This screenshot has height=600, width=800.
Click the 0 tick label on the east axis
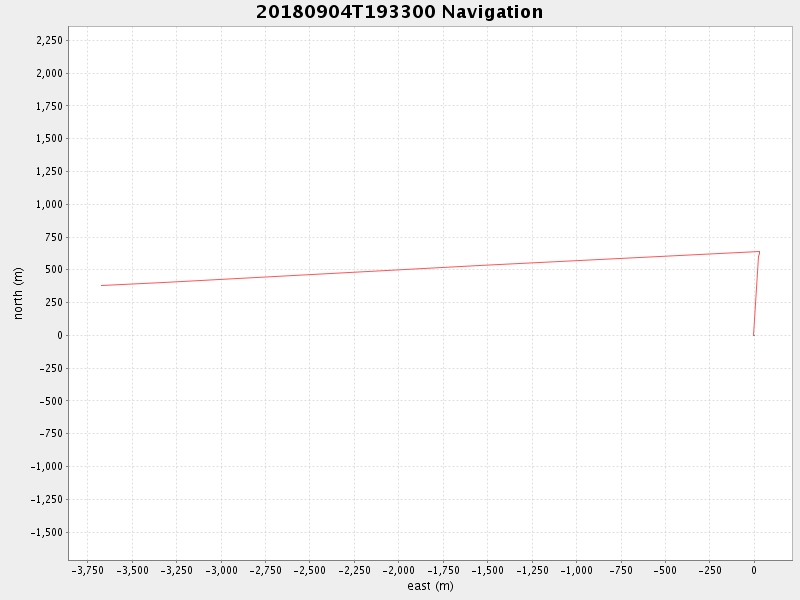(x=753, y=570)
